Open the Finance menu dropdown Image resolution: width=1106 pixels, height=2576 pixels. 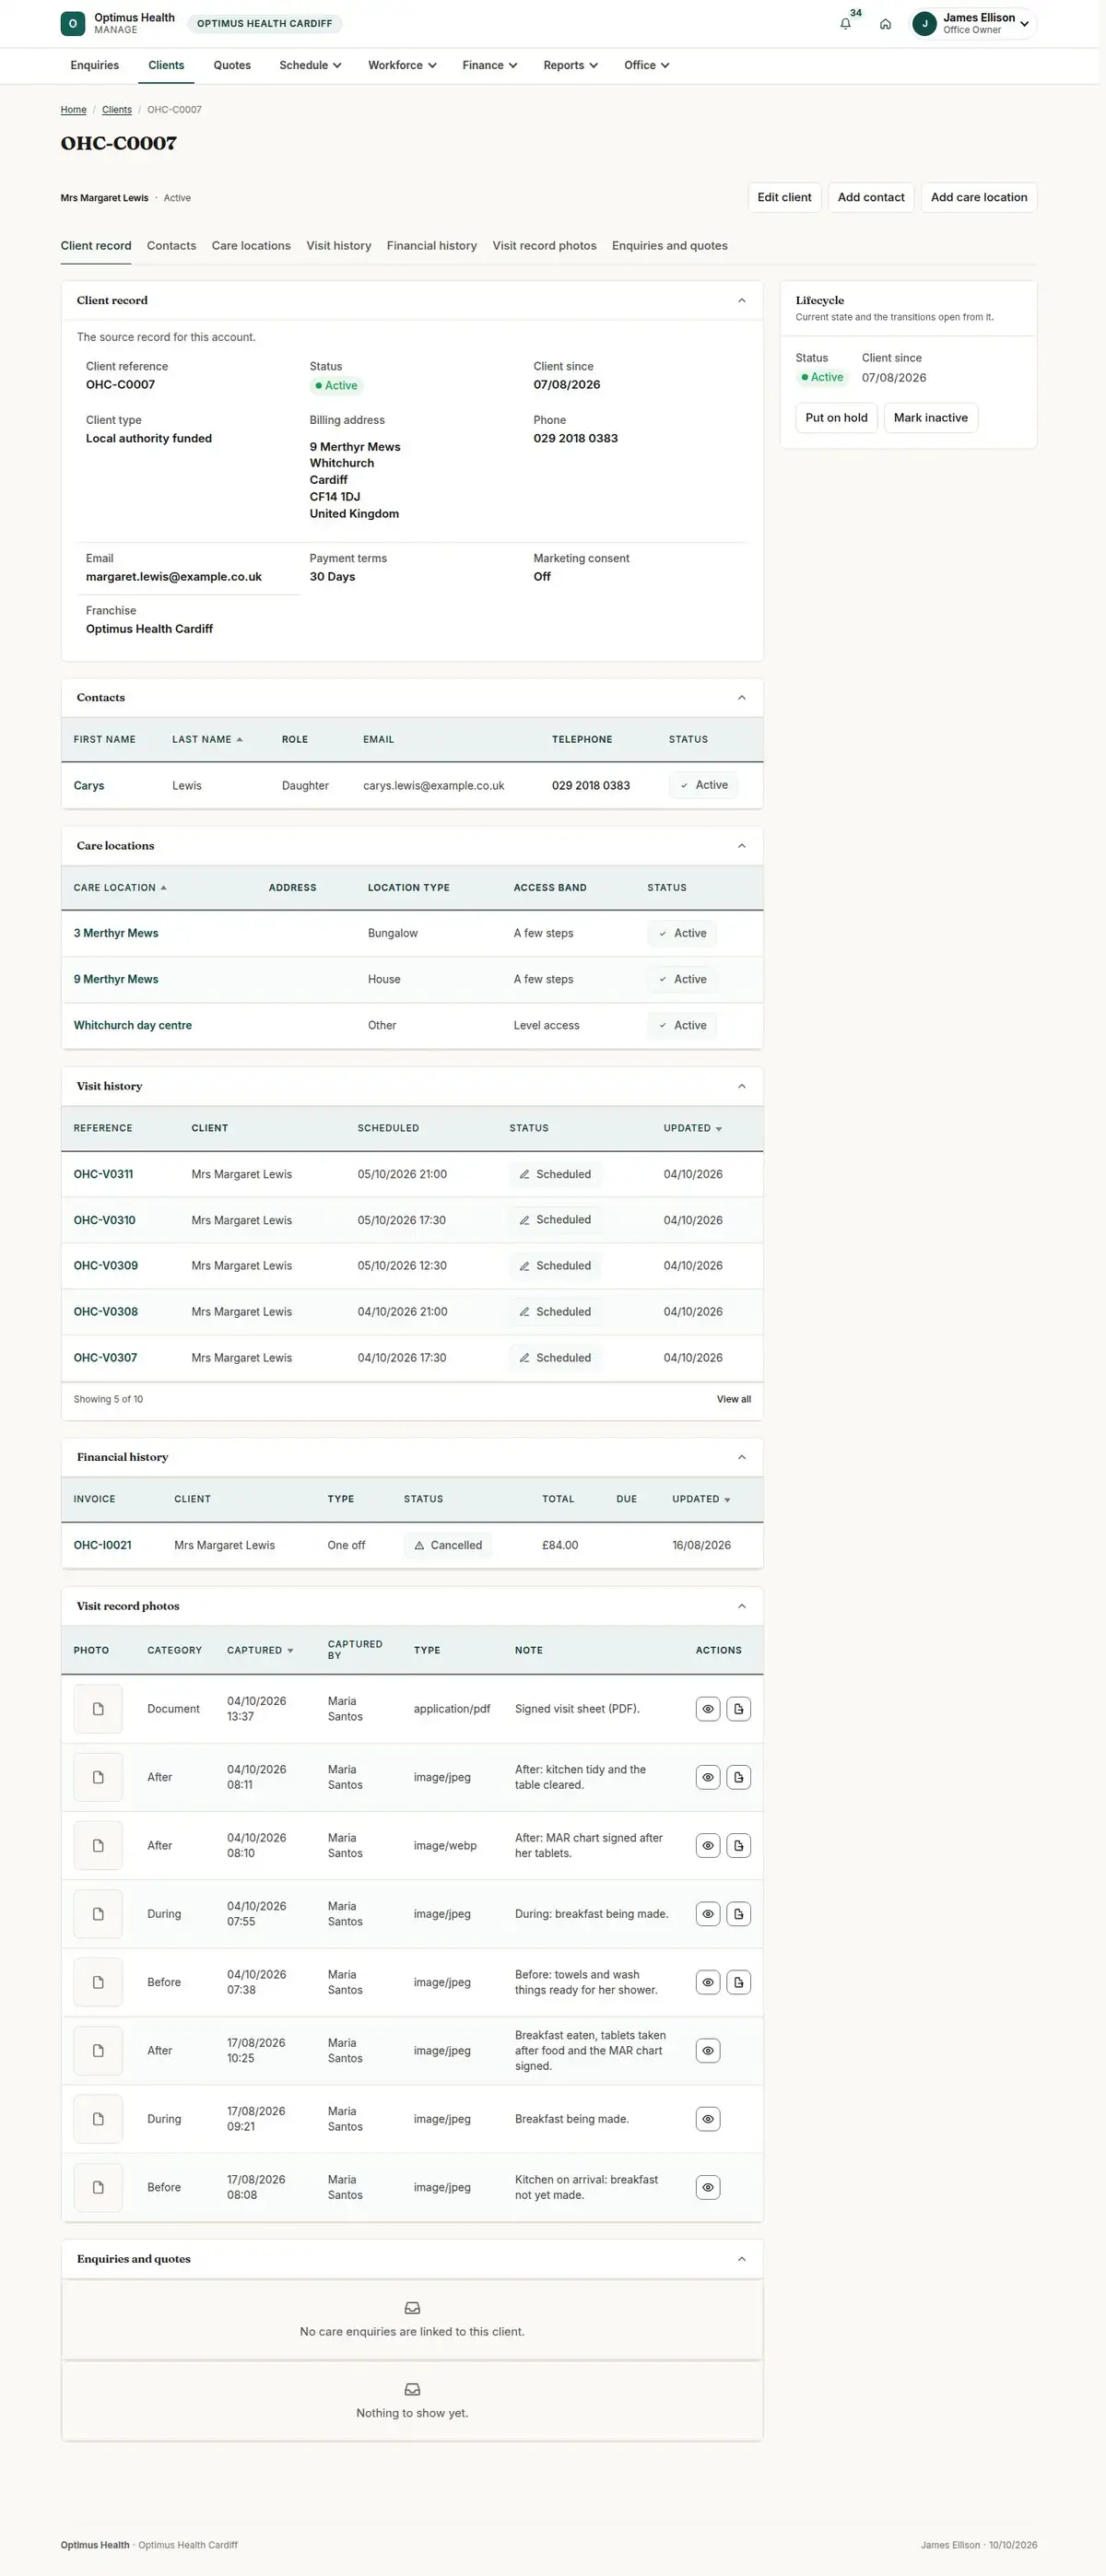490,66
